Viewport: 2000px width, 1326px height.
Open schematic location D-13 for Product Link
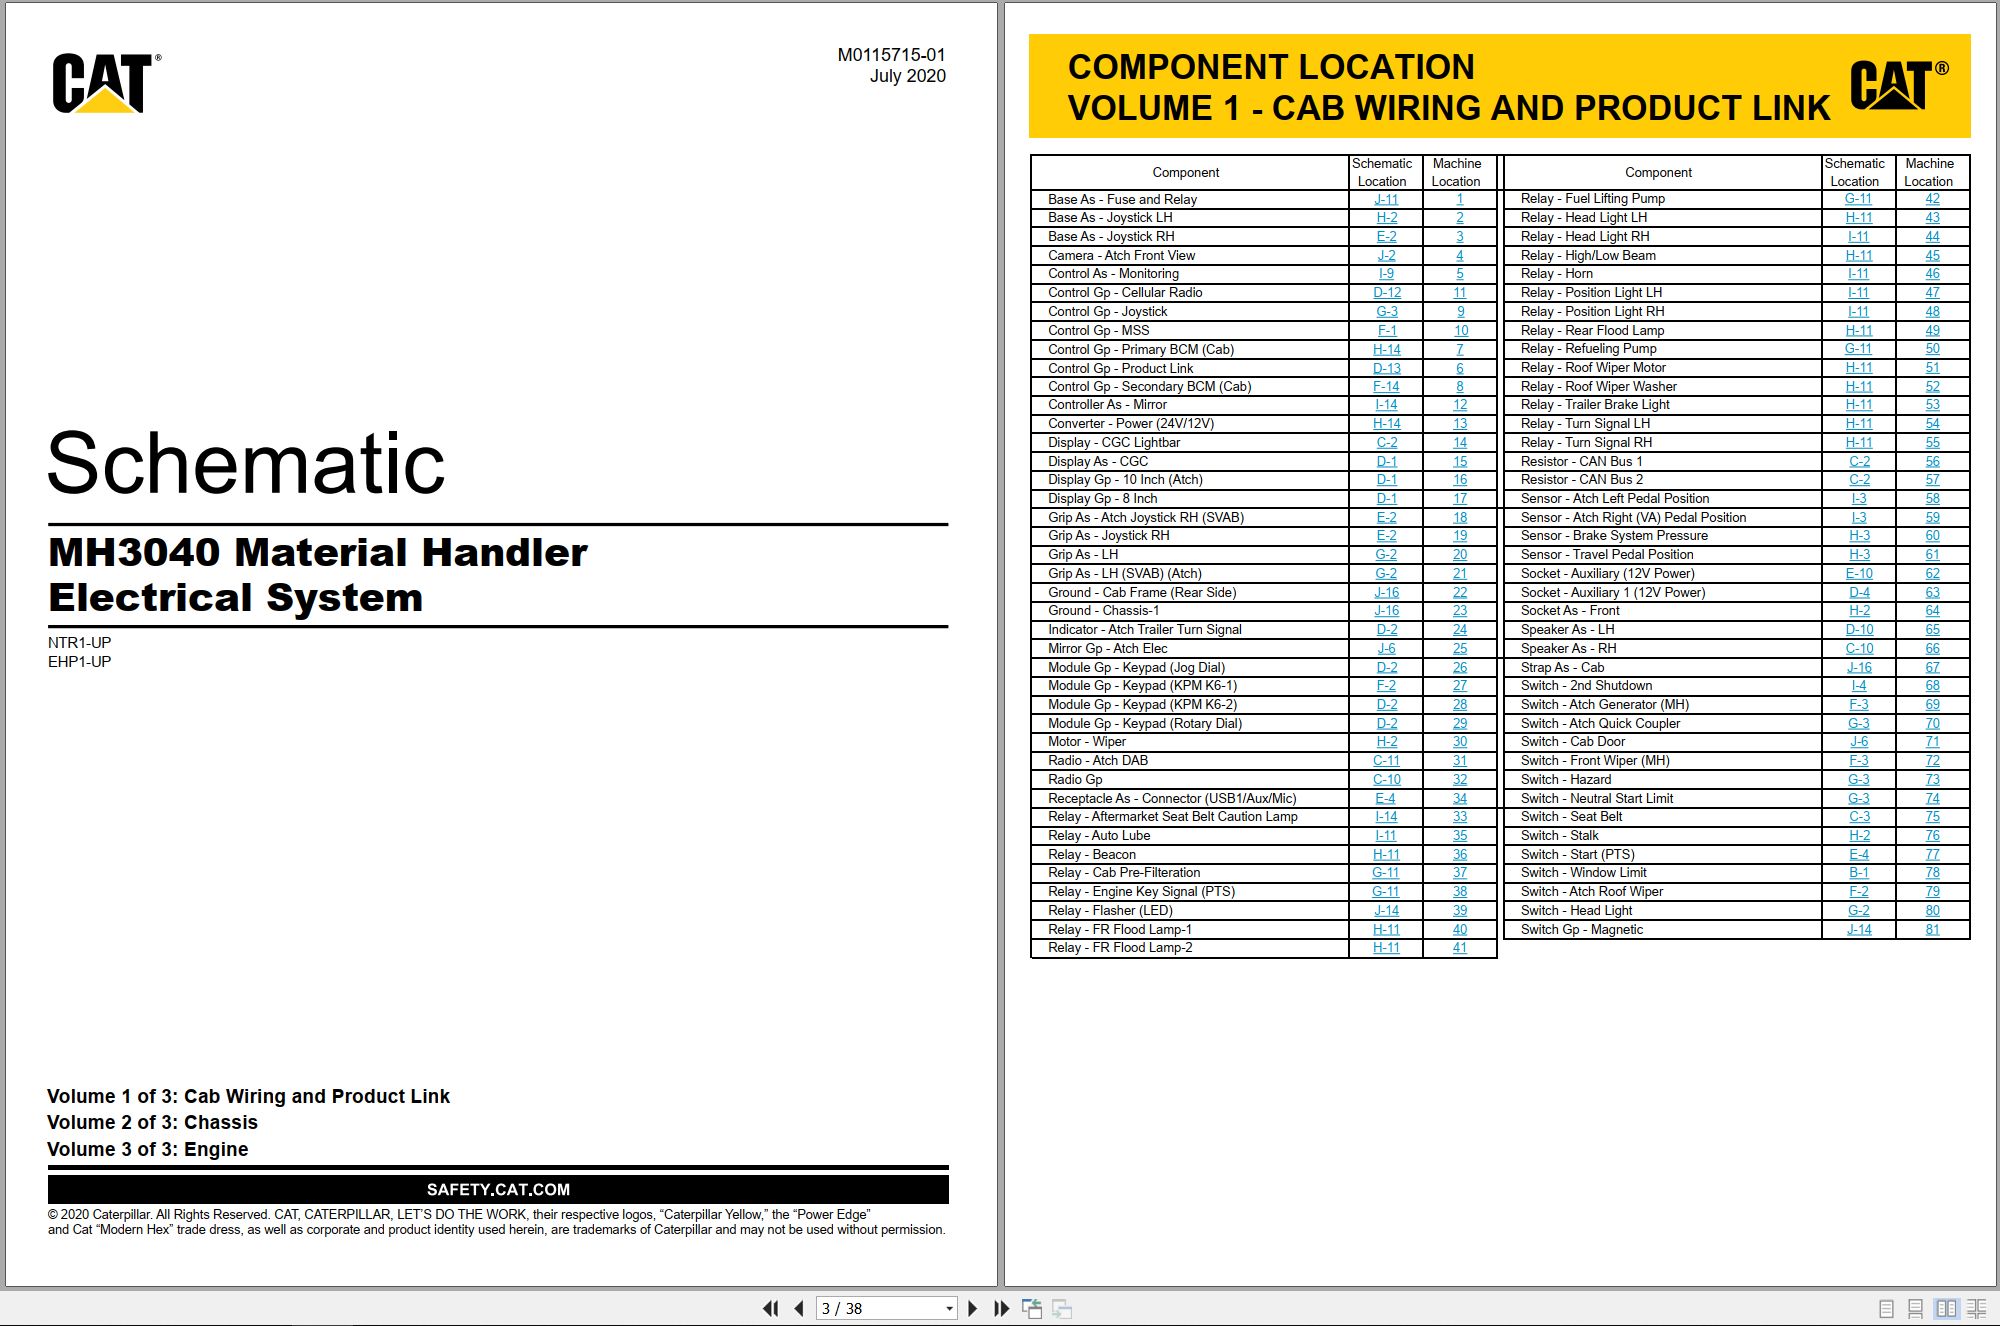point(1386,368)
